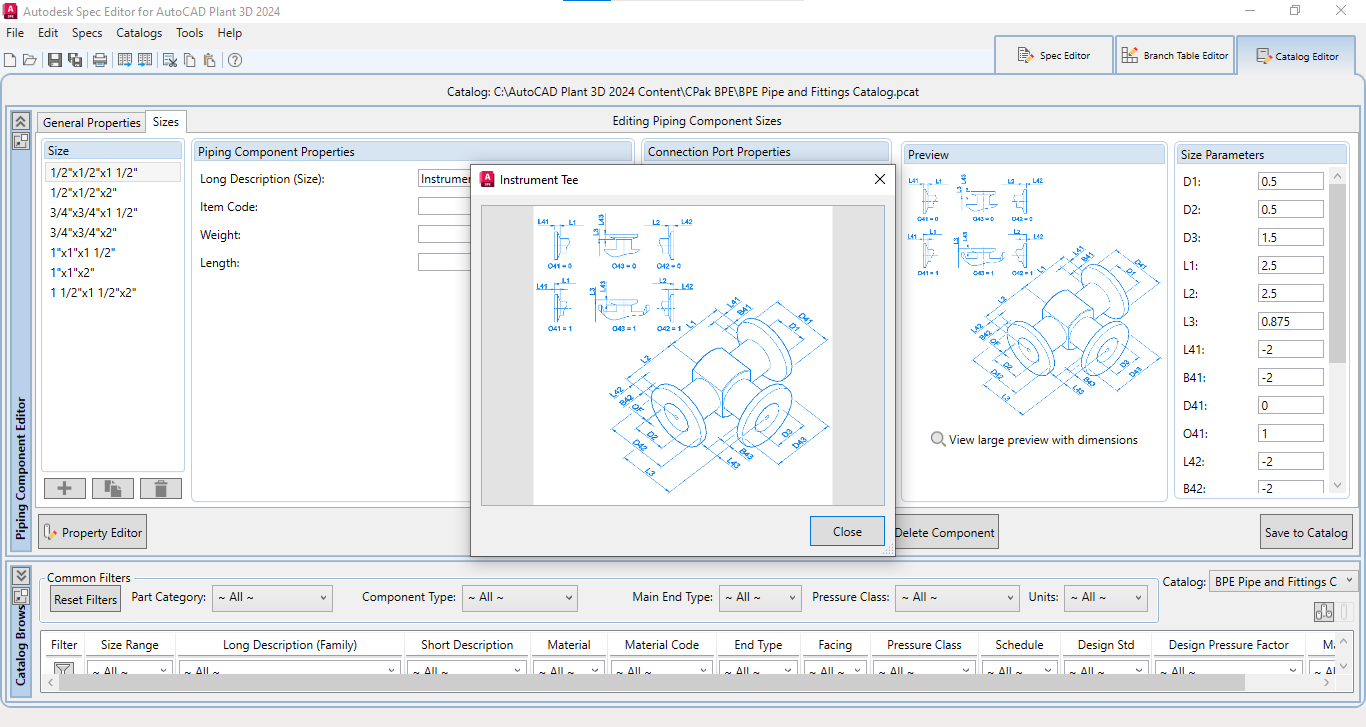The image size is (1366, 727).
Task: Create a new file from the toolbar
Action: [10, 60]
